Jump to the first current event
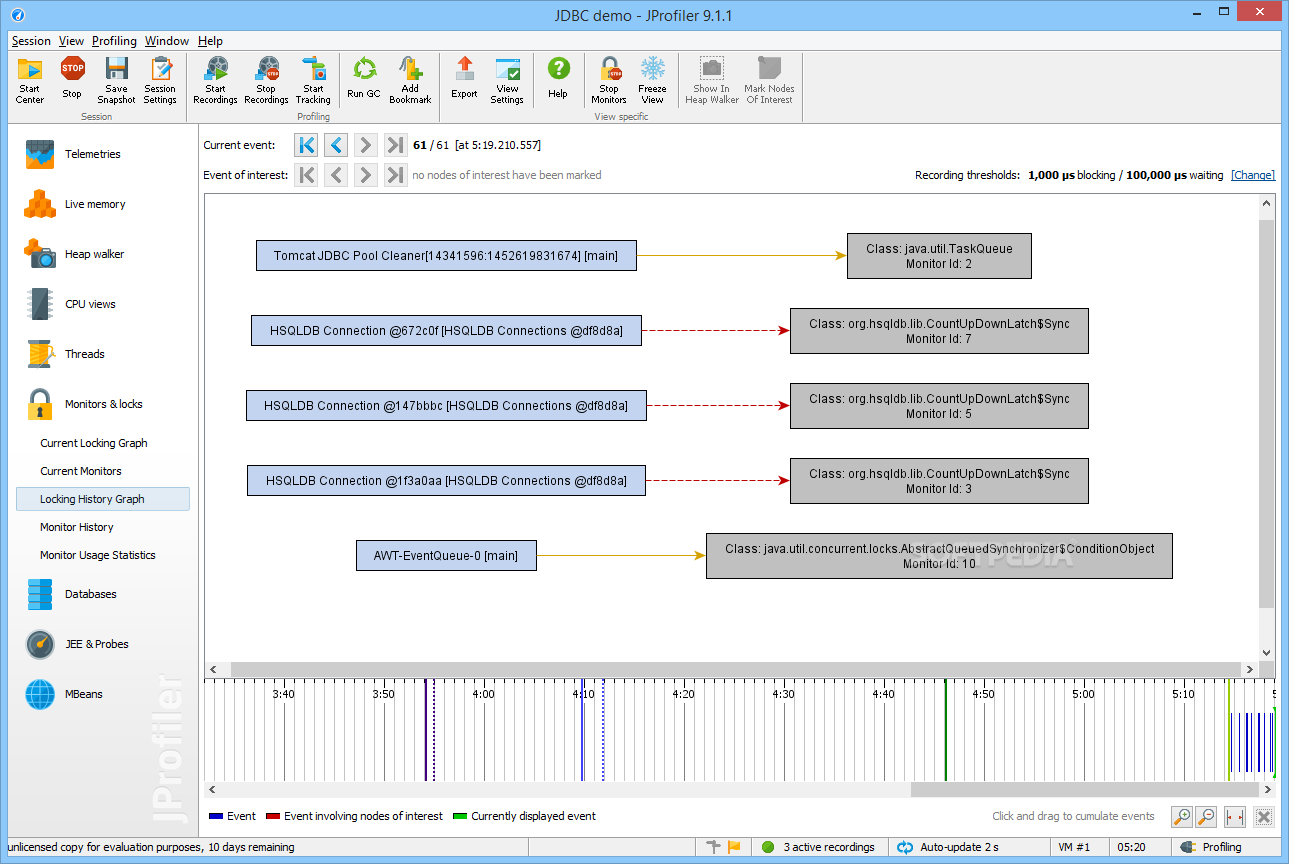This screenshot has height=864, width=1289. (307, 145)
